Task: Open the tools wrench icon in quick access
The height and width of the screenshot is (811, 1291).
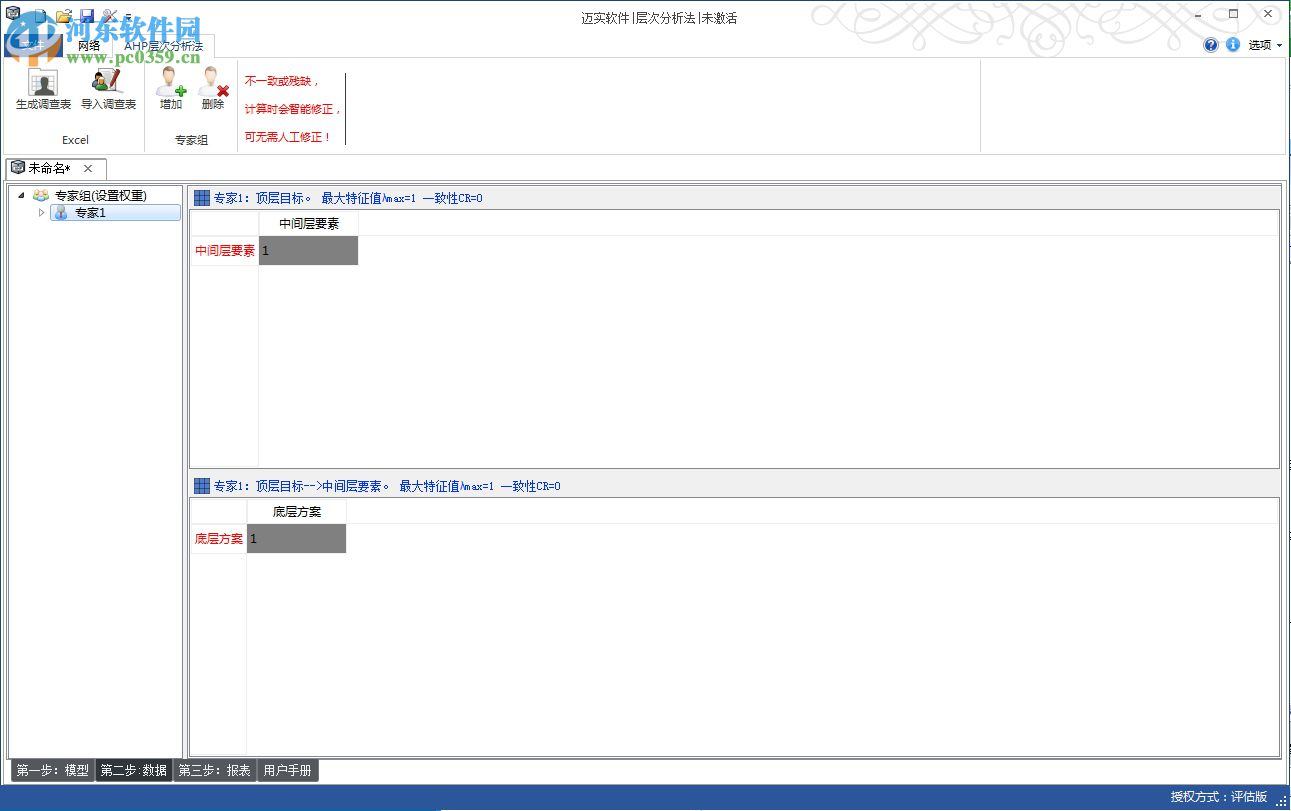Action: (110, 16)
